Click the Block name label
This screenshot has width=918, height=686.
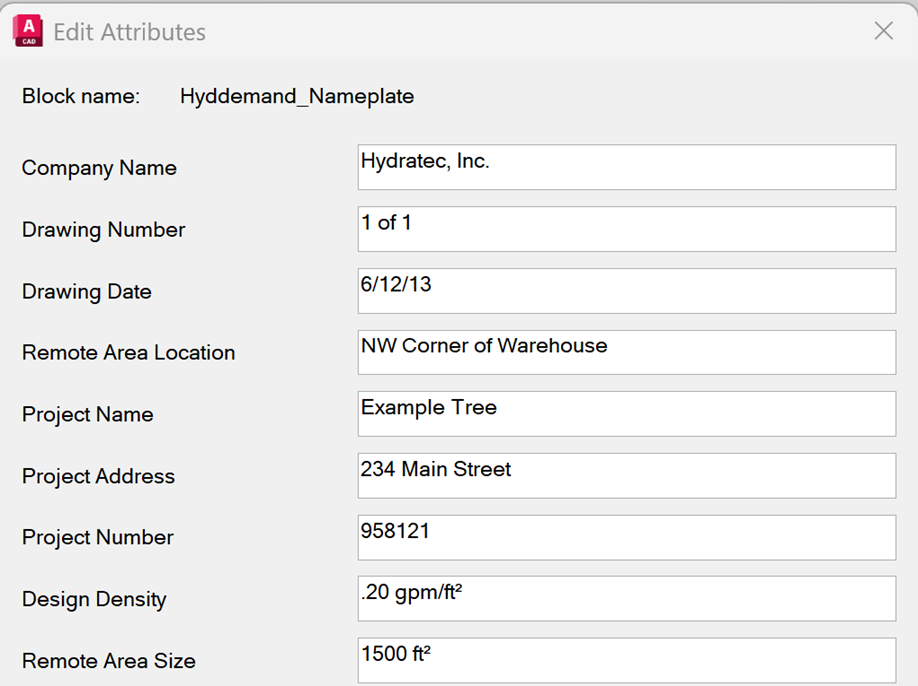pyautogui.click(x=80, y=96)
